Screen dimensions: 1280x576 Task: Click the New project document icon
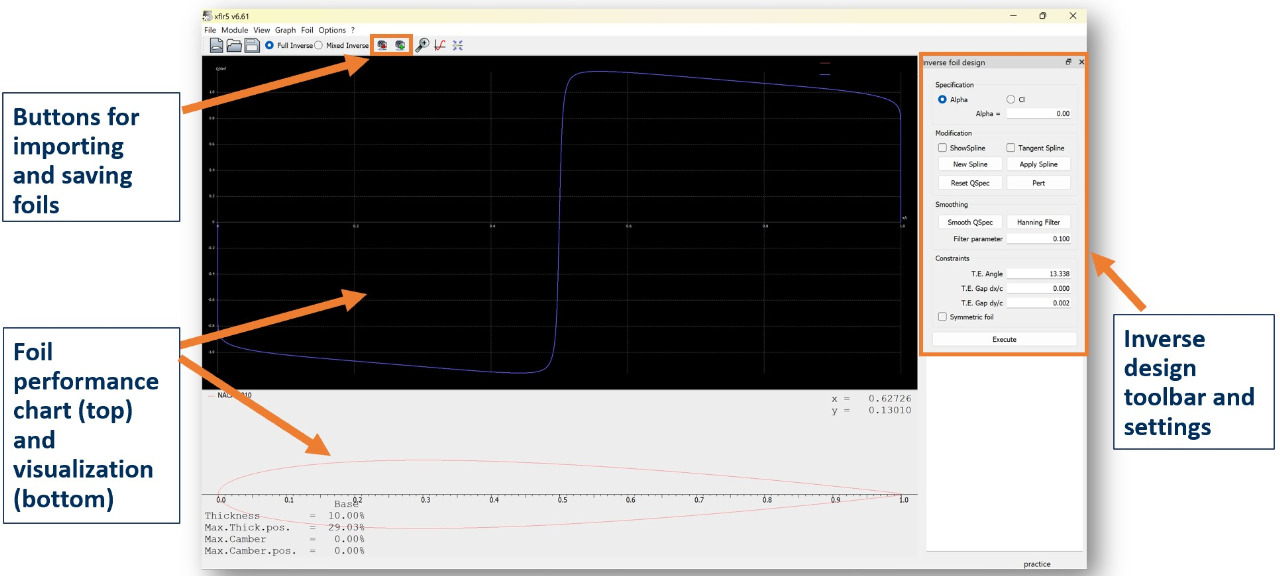point(216,45)
